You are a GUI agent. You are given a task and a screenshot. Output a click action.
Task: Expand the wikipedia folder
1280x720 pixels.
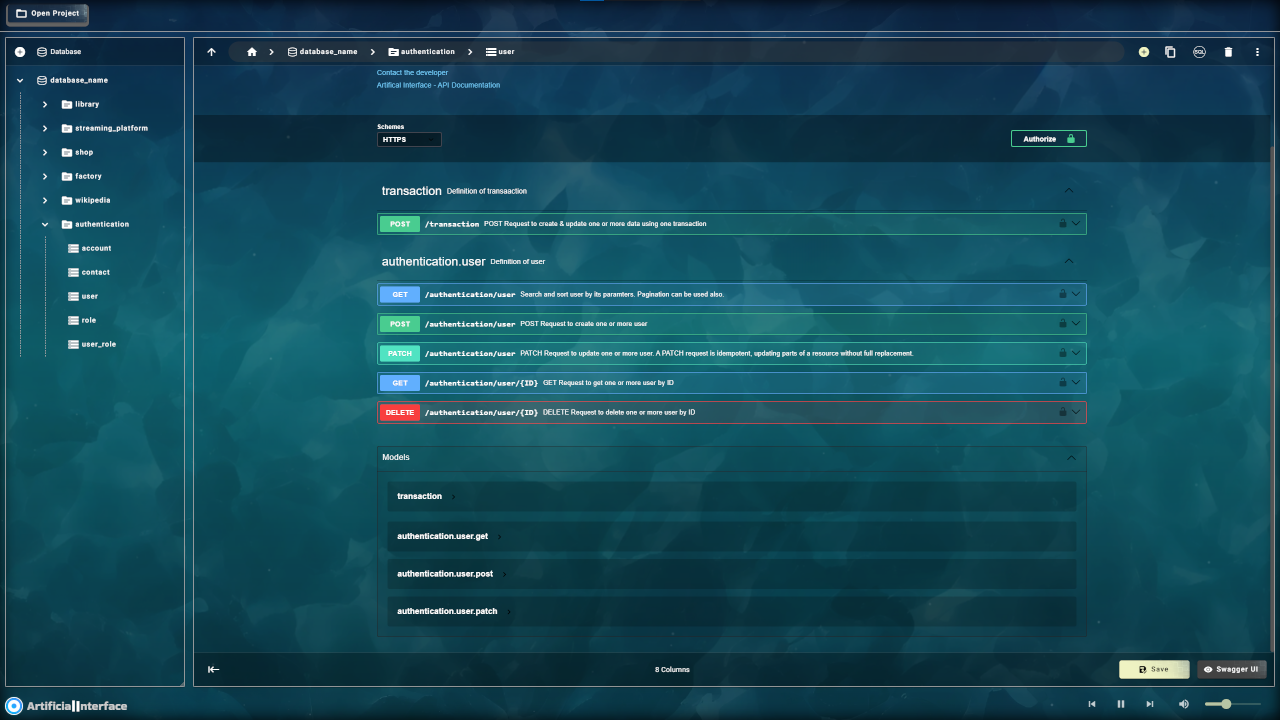coord(45,200)
